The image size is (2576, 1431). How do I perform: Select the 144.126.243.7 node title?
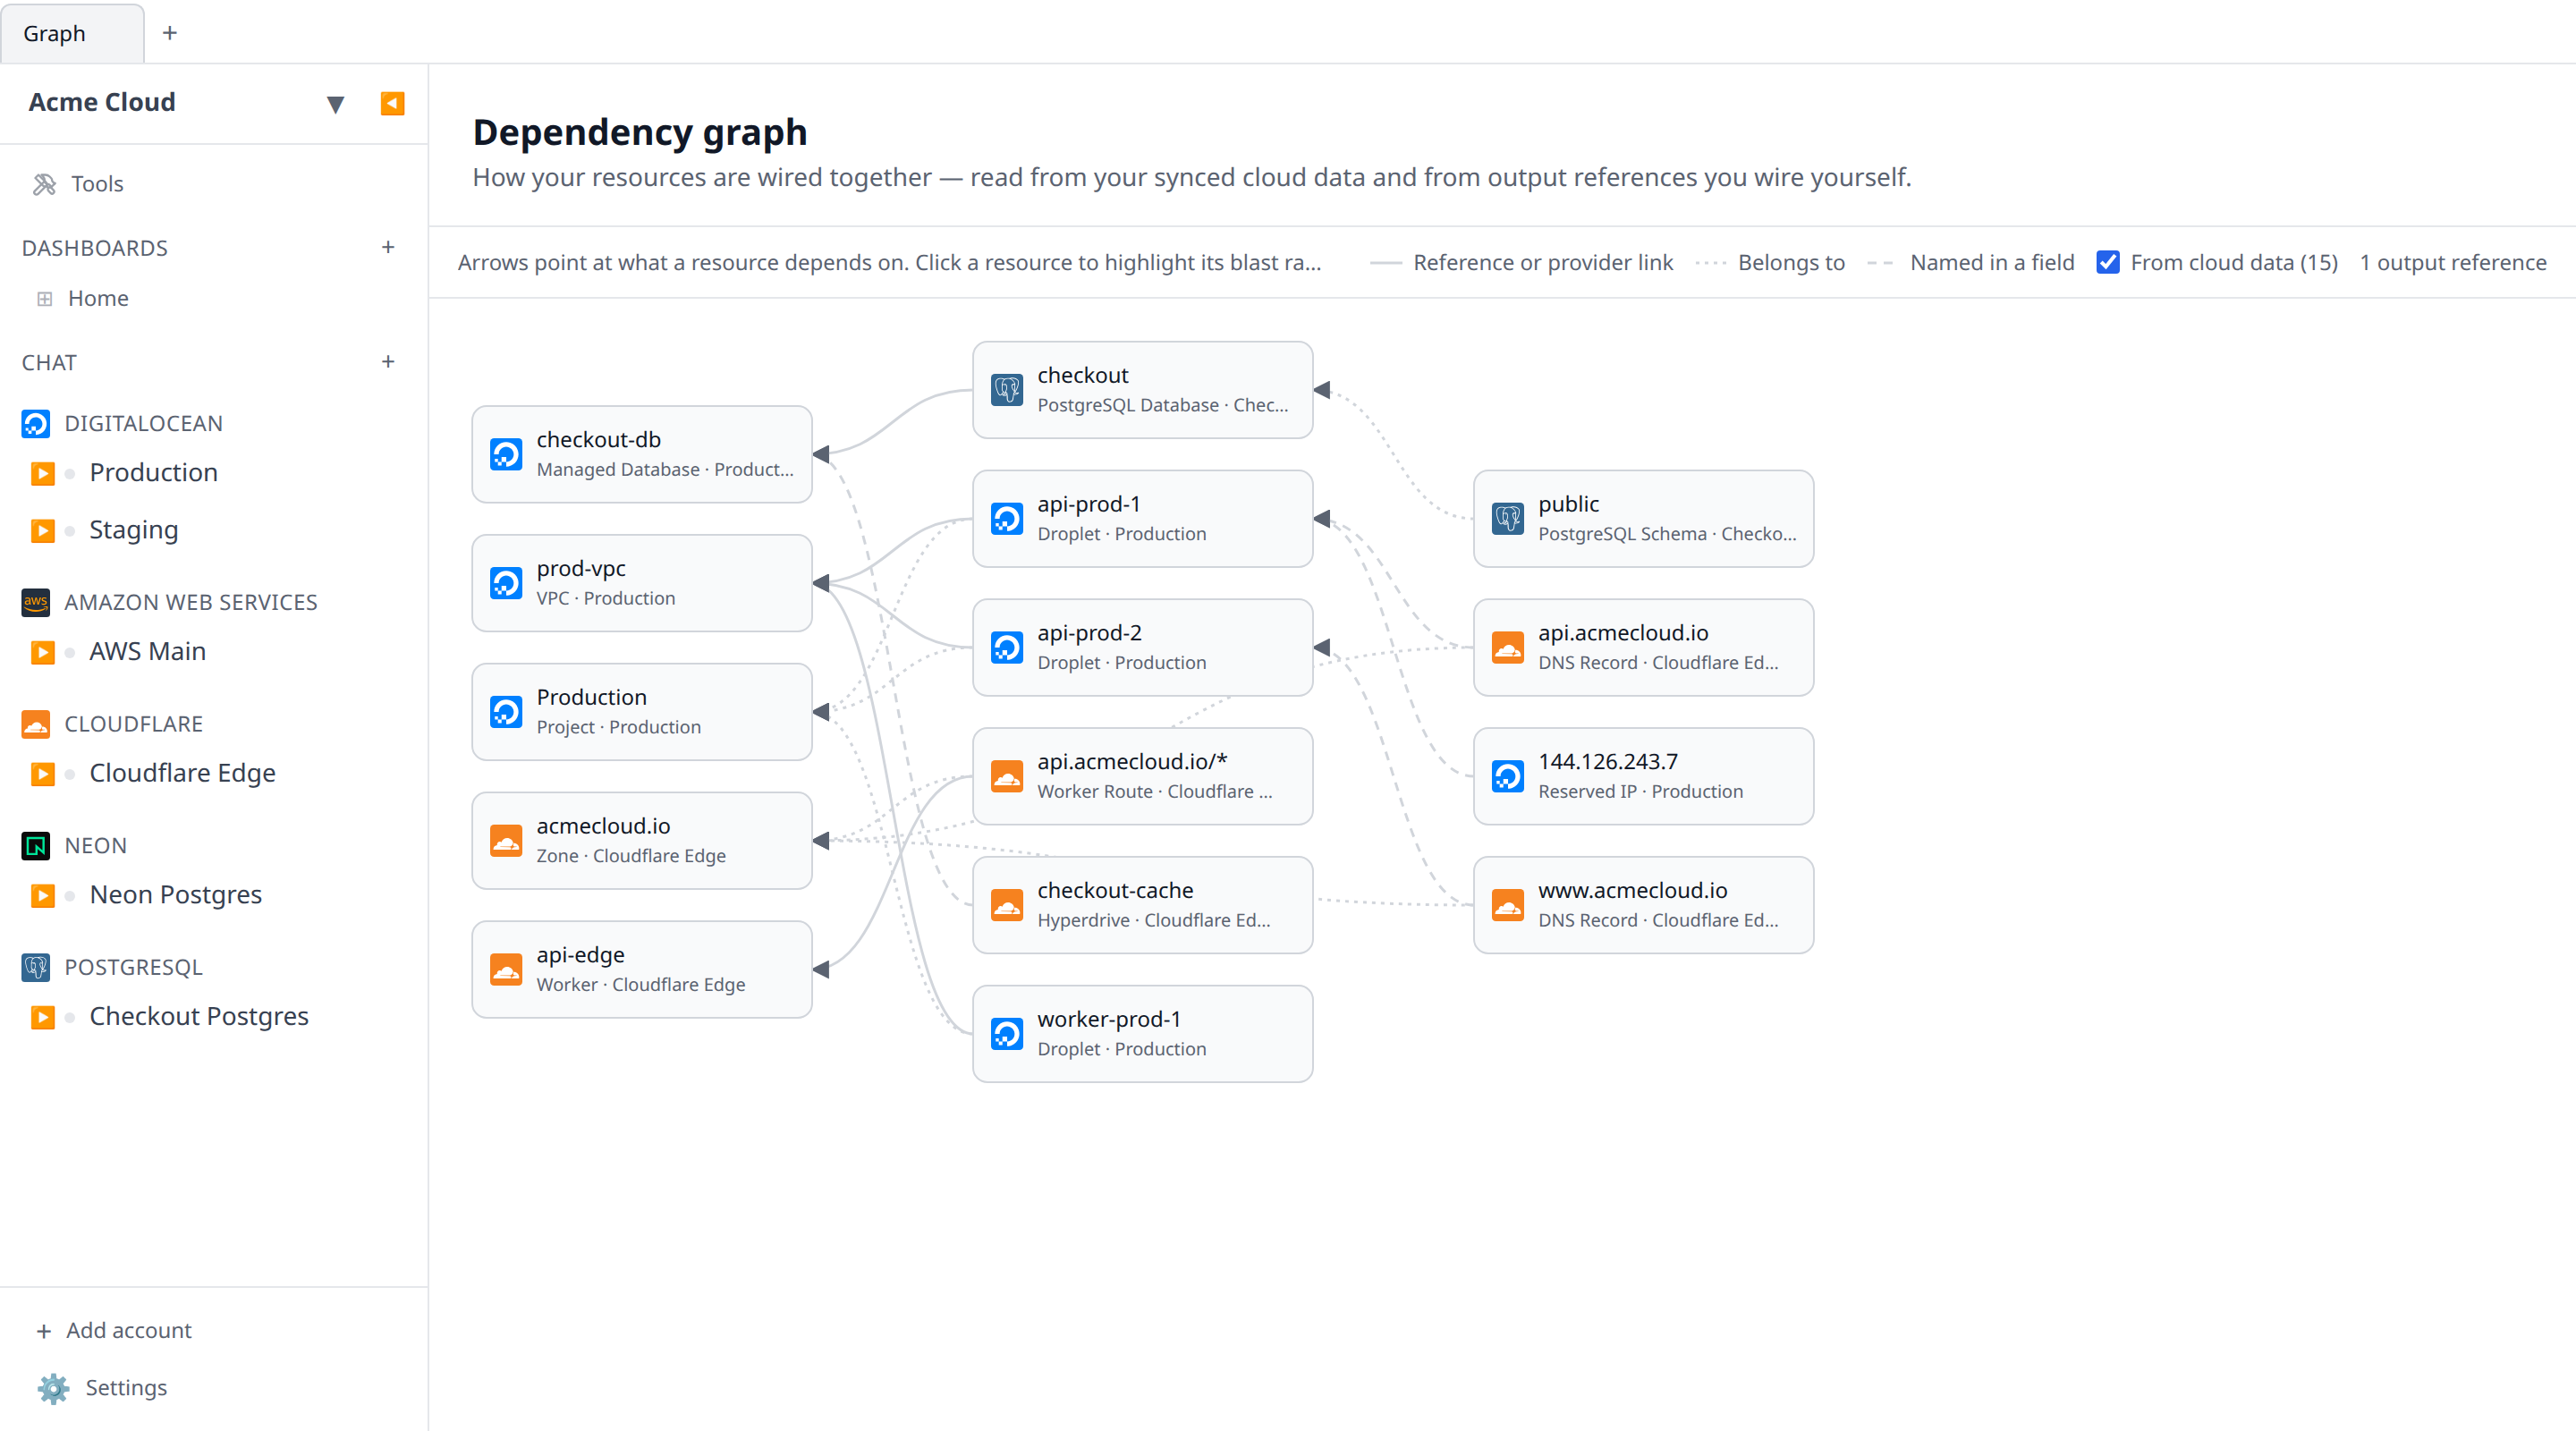coord(1608,761)
